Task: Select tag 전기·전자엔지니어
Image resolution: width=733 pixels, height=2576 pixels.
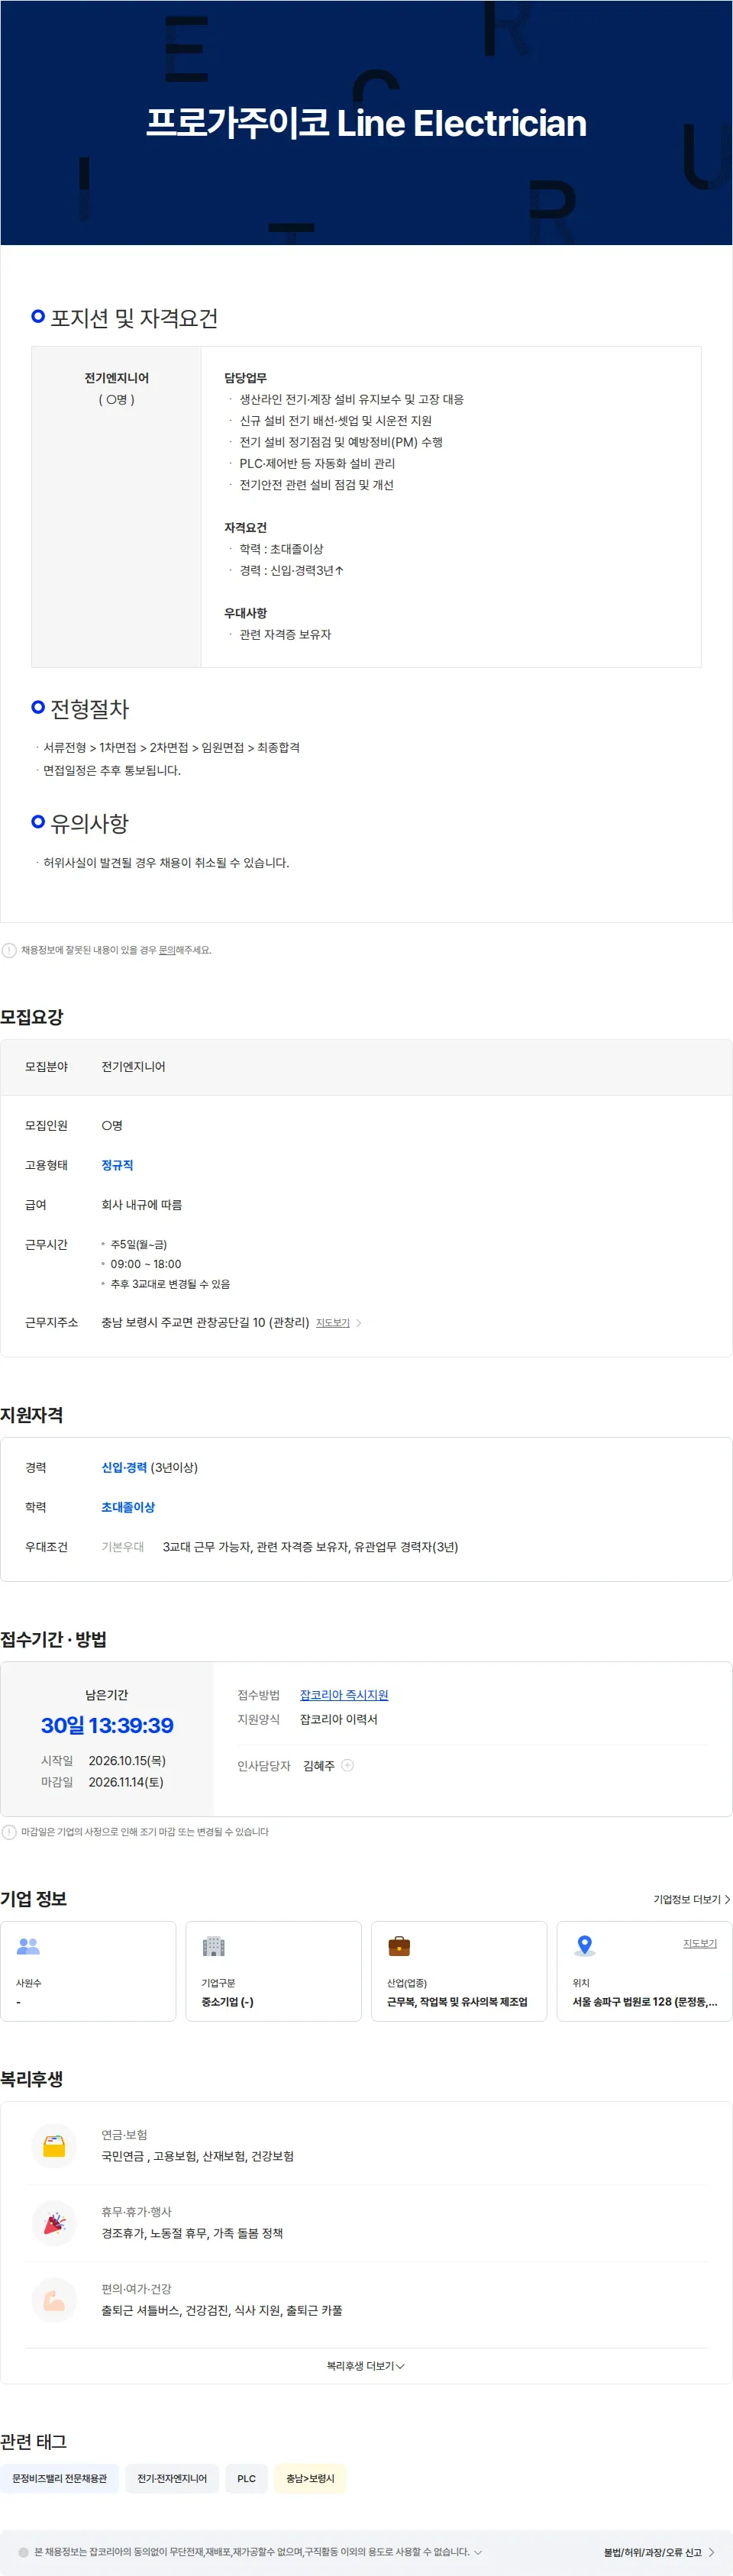Action: [172, 2478]
